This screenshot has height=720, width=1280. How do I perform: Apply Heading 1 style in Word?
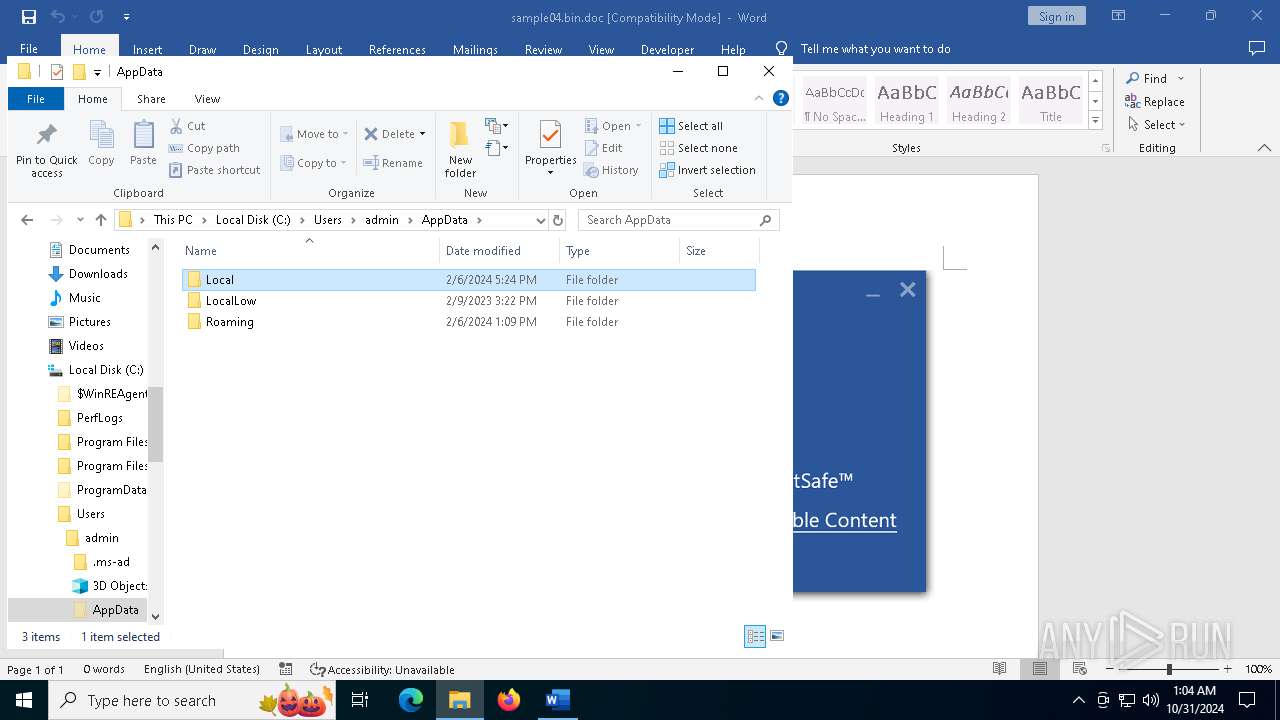pos(907,101)
